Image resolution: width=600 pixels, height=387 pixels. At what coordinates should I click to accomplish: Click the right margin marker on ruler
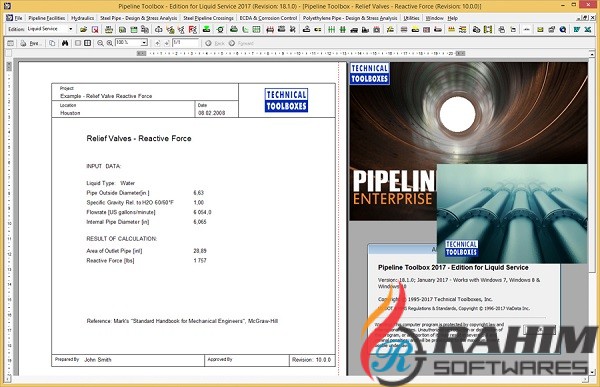[460, 54]
